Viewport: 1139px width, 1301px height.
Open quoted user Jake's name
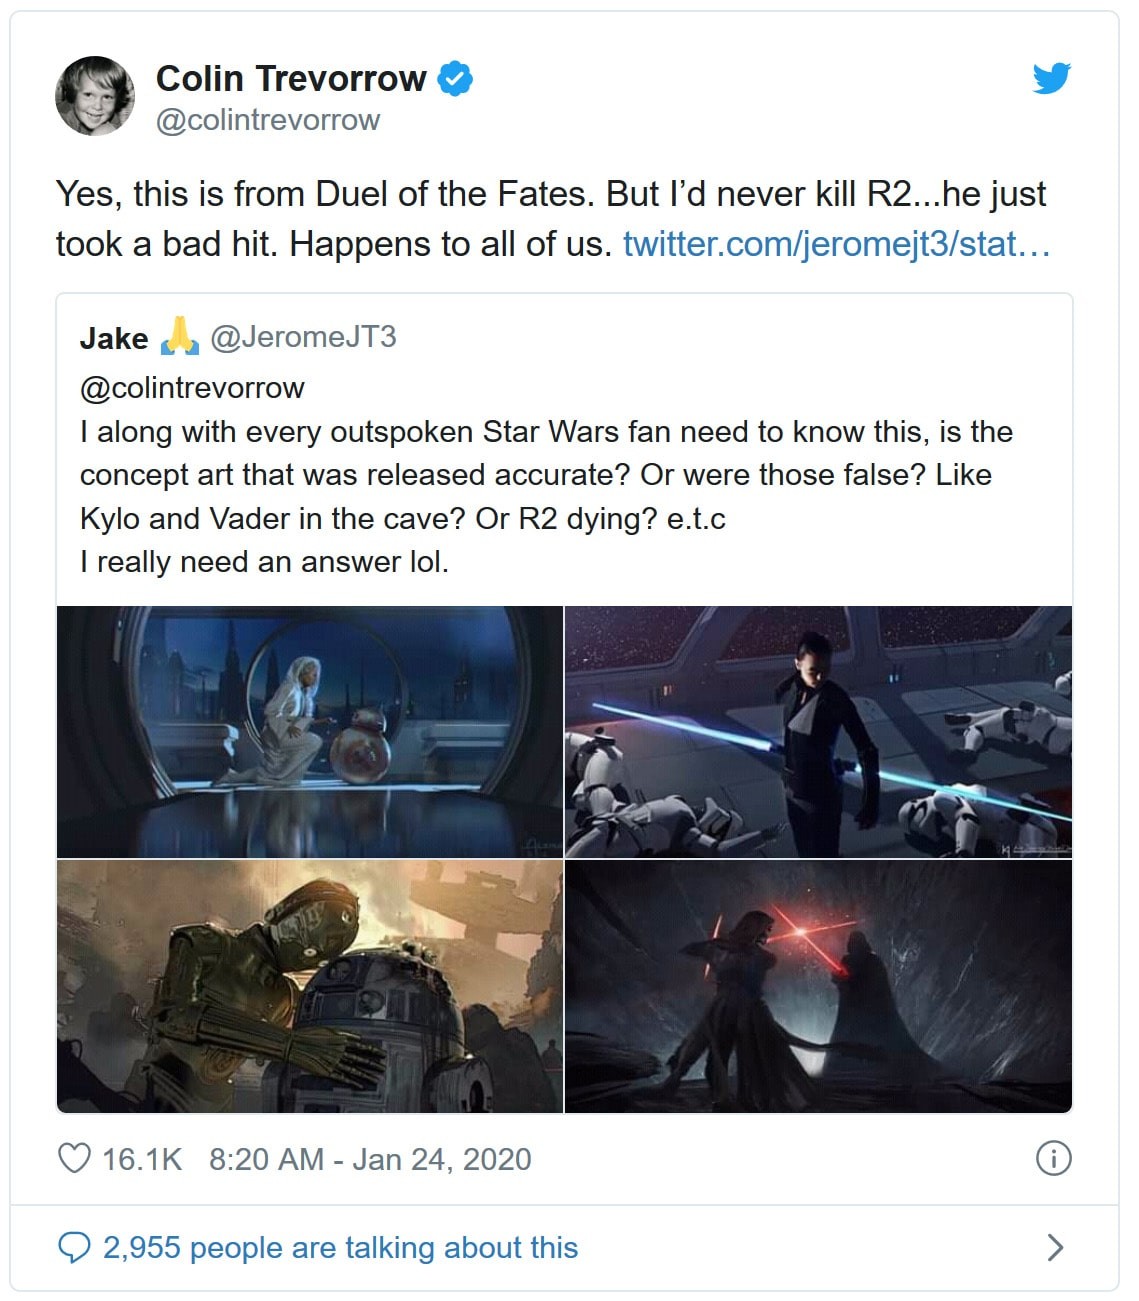click(x=114, y=338)
